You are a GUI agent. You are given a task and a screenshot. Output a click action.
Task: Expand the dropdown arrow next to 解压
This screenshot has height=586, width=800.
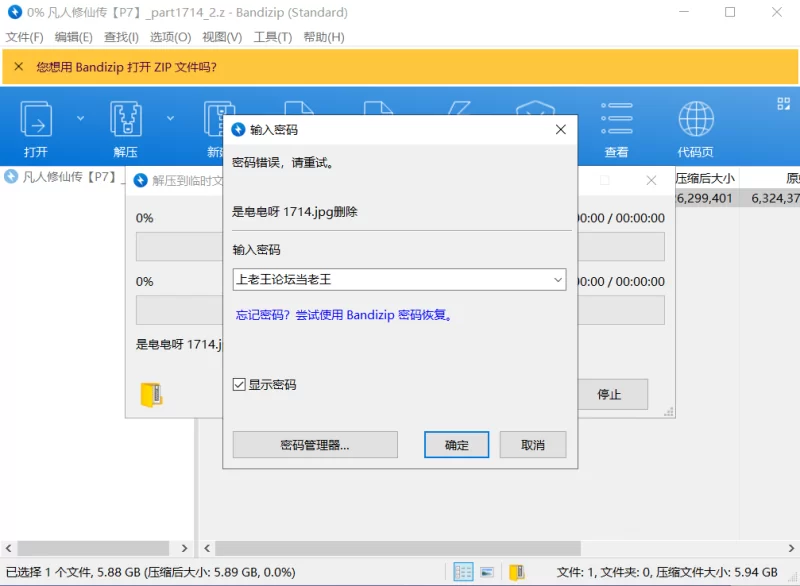pos(170,118)
